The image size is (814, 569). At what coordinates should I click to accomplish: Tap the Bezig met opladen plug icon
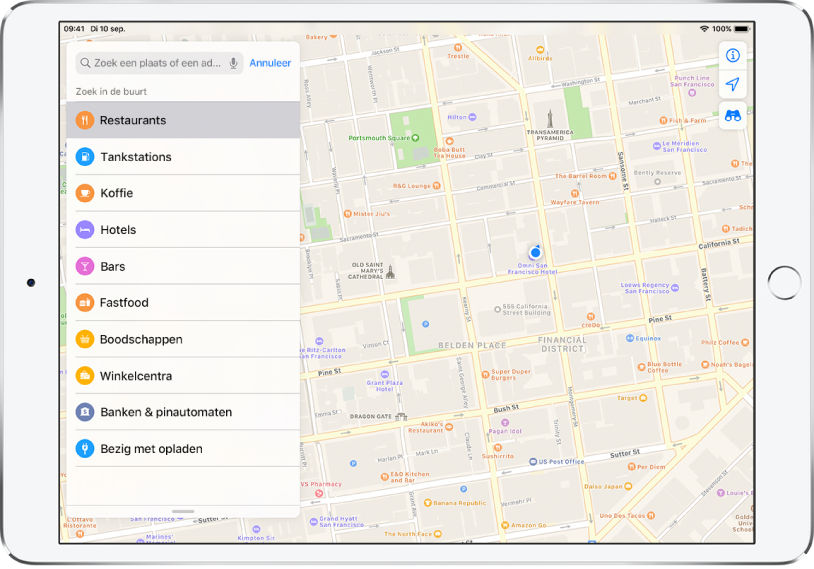(x=85, y=449)
